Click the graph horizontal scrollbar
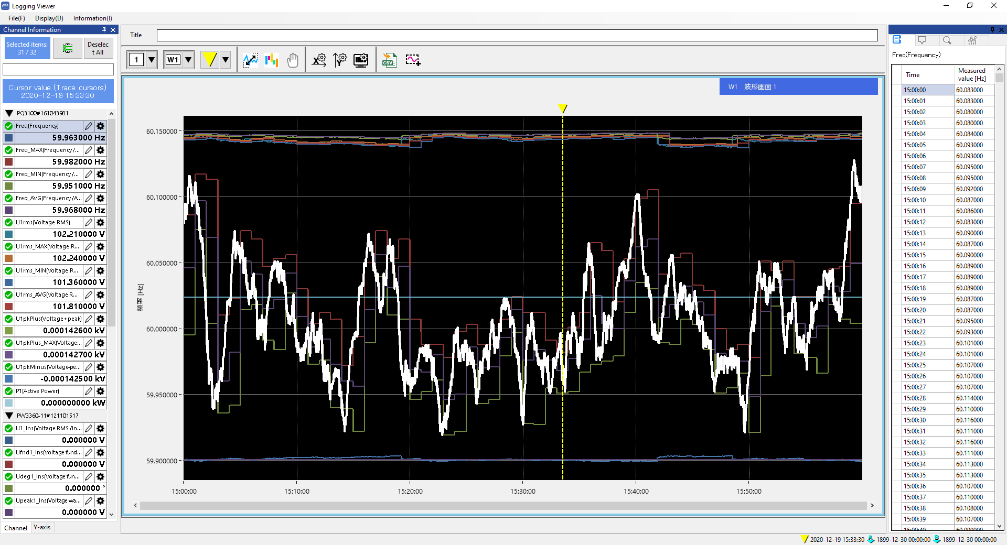The image size is (1007, 545). 503,505
